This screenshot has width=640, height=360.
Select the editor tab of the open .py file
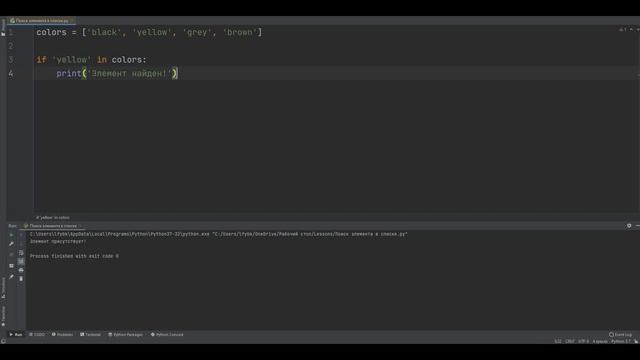(x=41, y=20)
